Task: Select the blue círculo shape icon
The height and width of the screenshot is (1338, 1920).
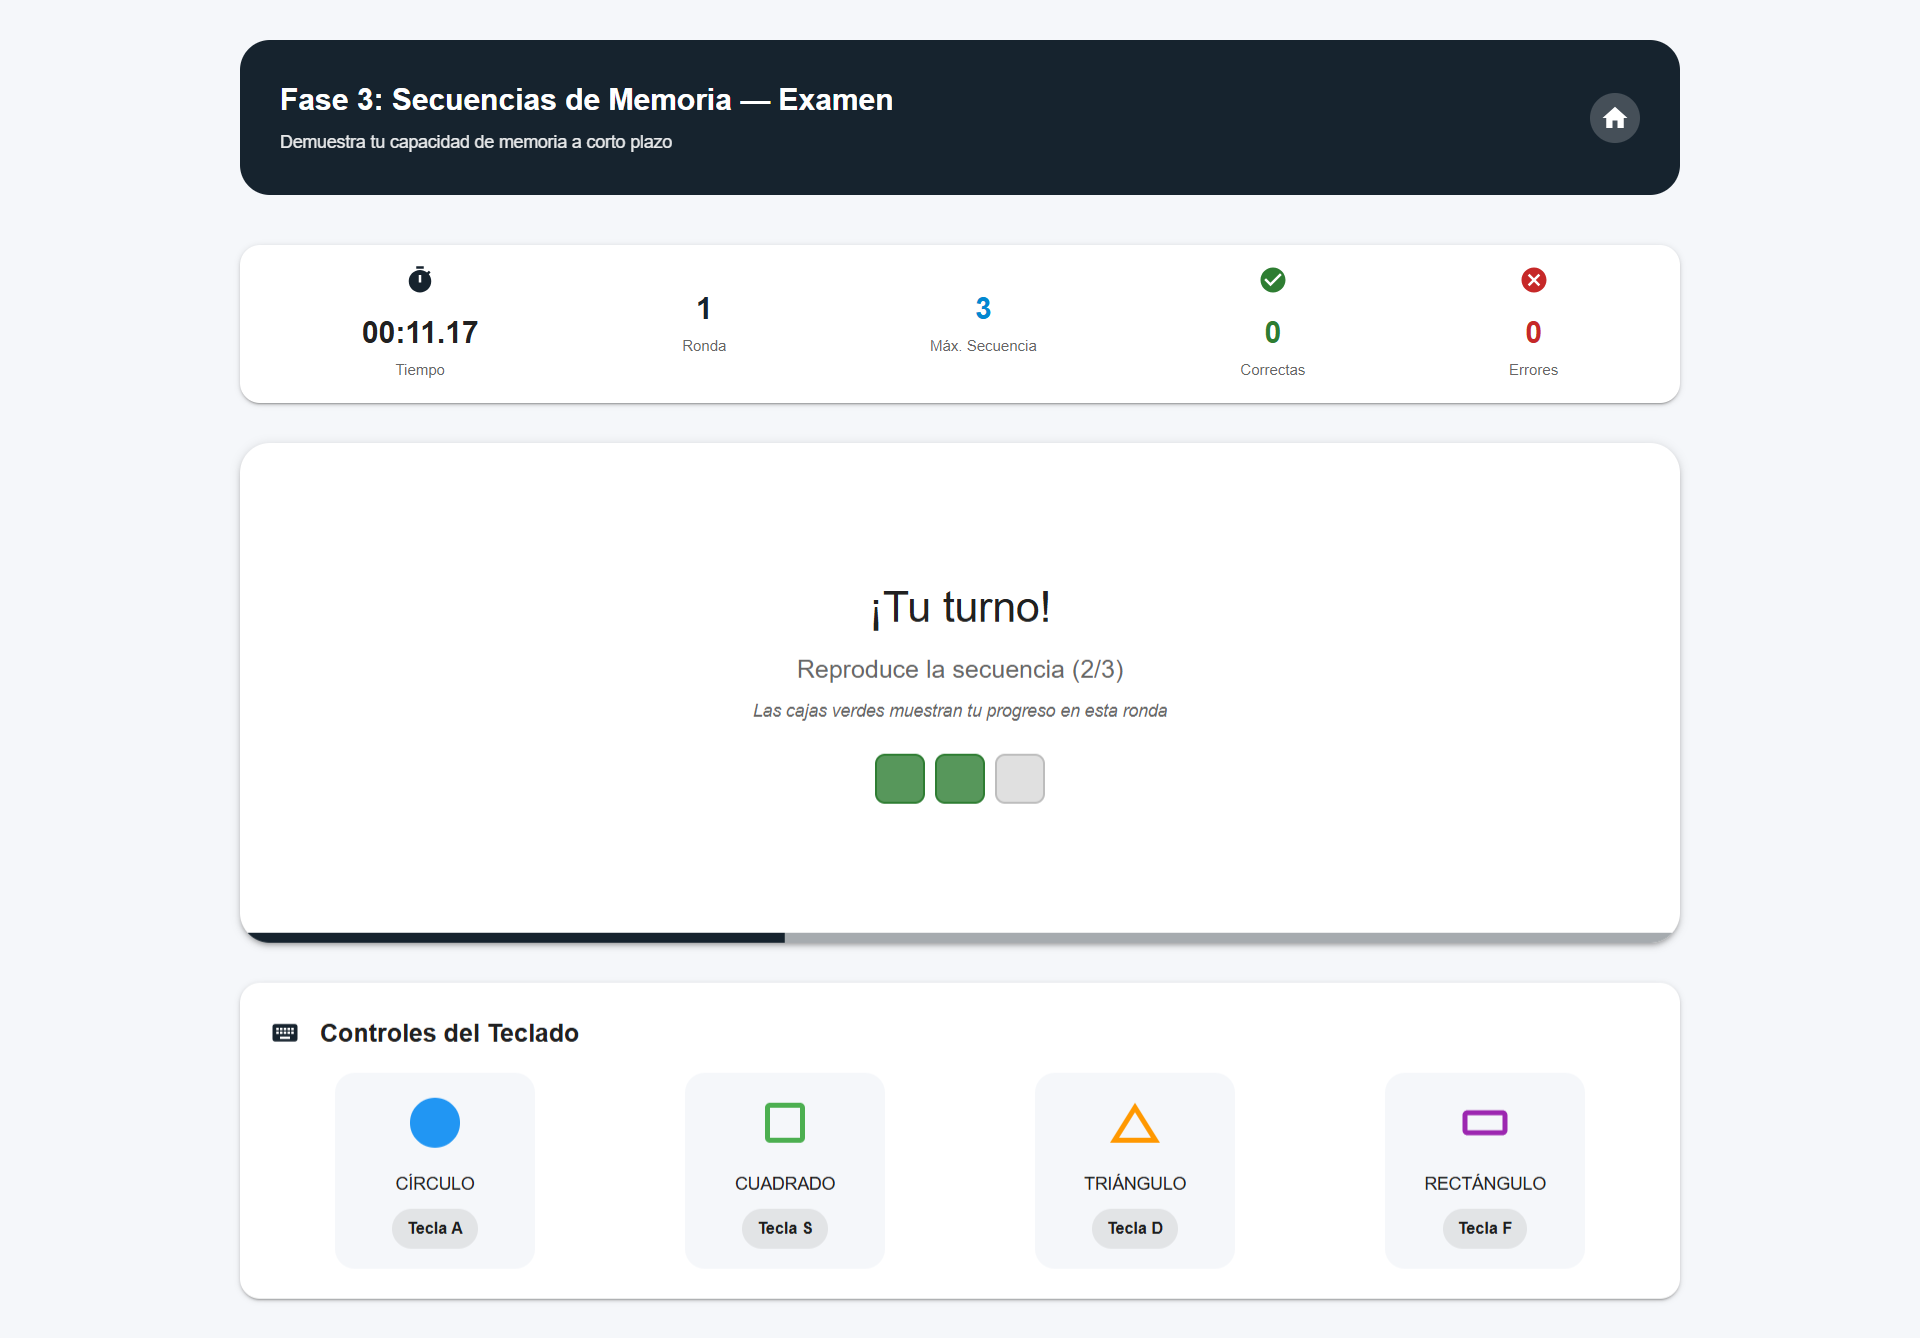Action: click(x=434, y=1122)
